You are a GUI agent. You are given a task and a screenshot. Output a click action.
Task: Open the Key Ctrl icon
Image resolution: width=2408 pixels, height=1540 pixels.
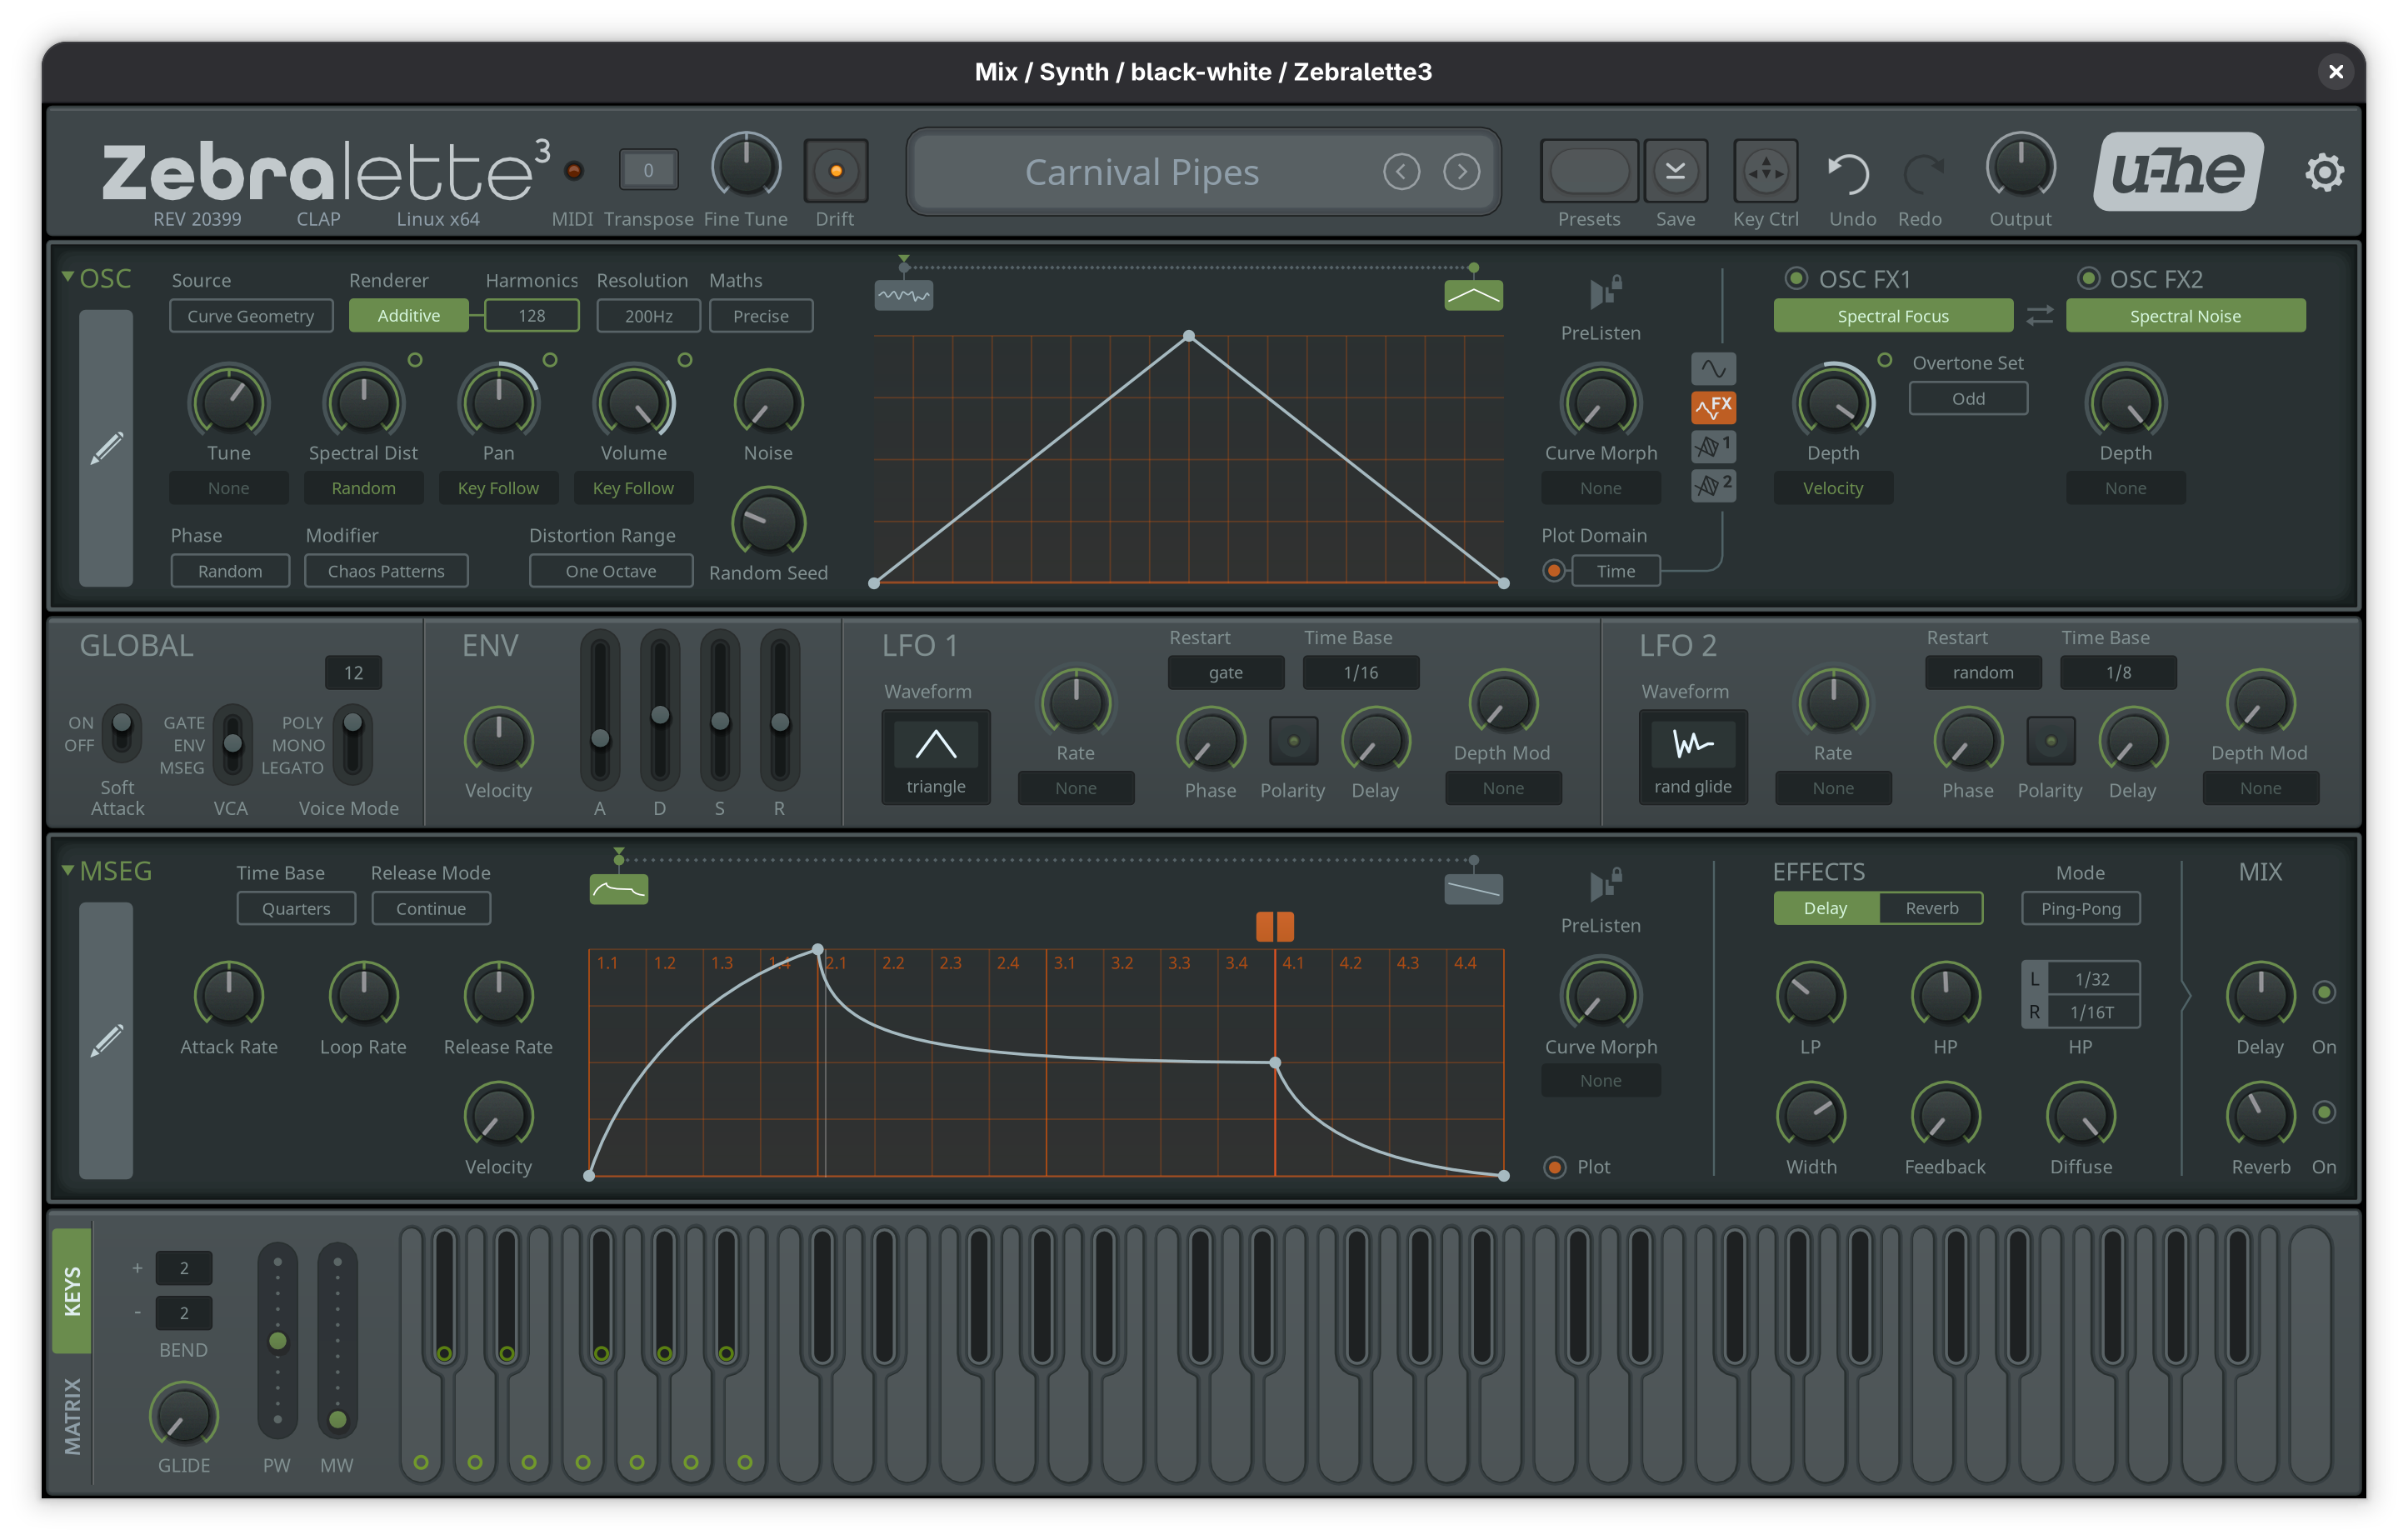pos(1765,171)
